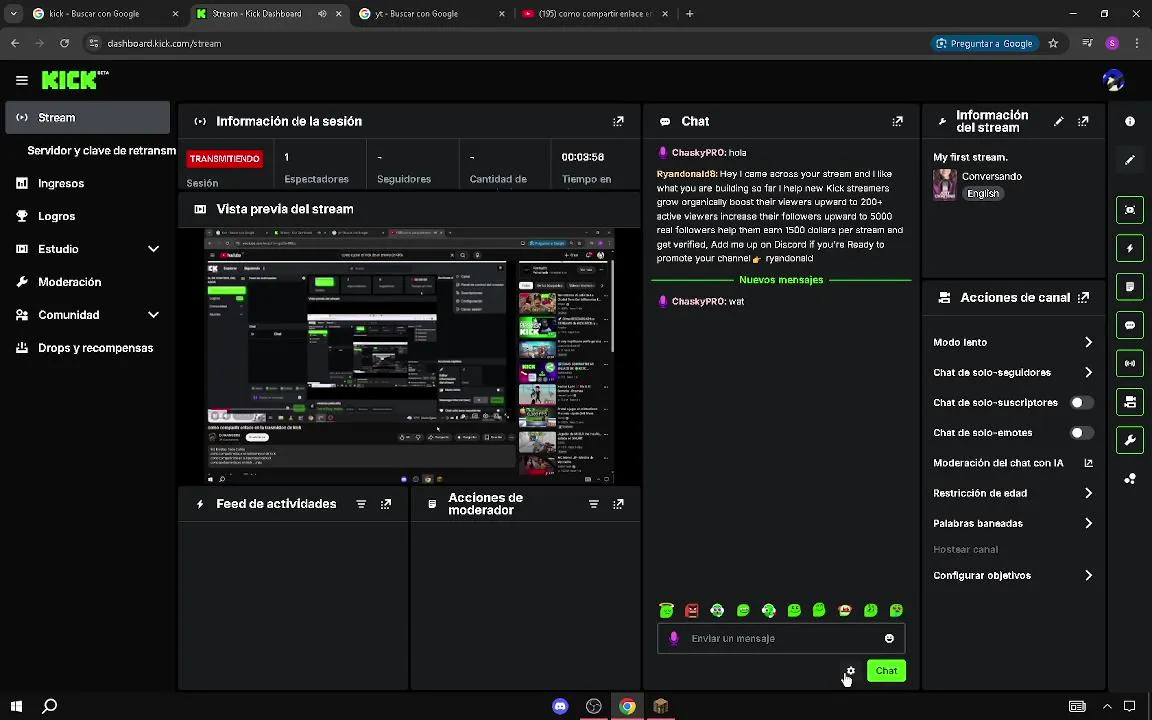This screenshot has height=720, width=1152.
Task: Toggle the activity feed lightning icon in right rail
Action: point(1130,248)
